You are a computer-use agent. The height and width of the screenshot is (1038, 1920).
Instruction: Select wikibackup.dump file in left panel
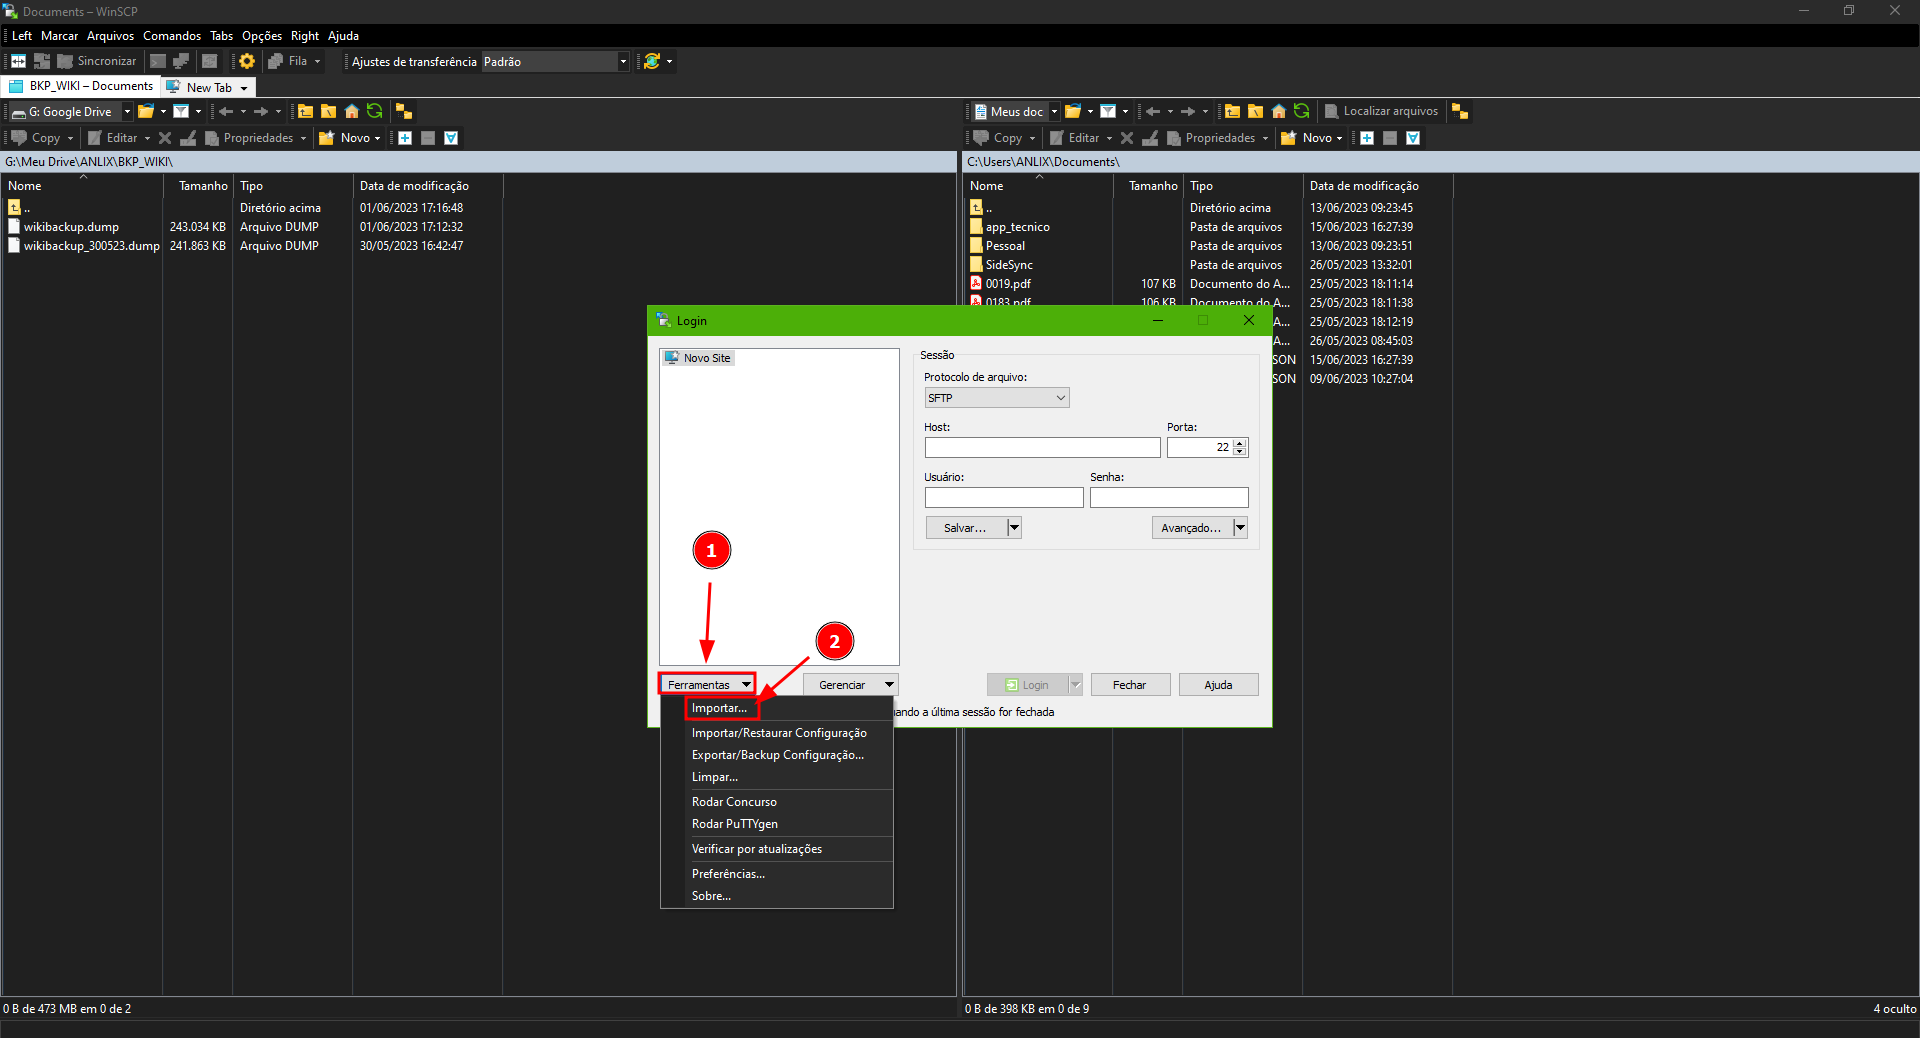pyautogui.click(x=71, y=227)
